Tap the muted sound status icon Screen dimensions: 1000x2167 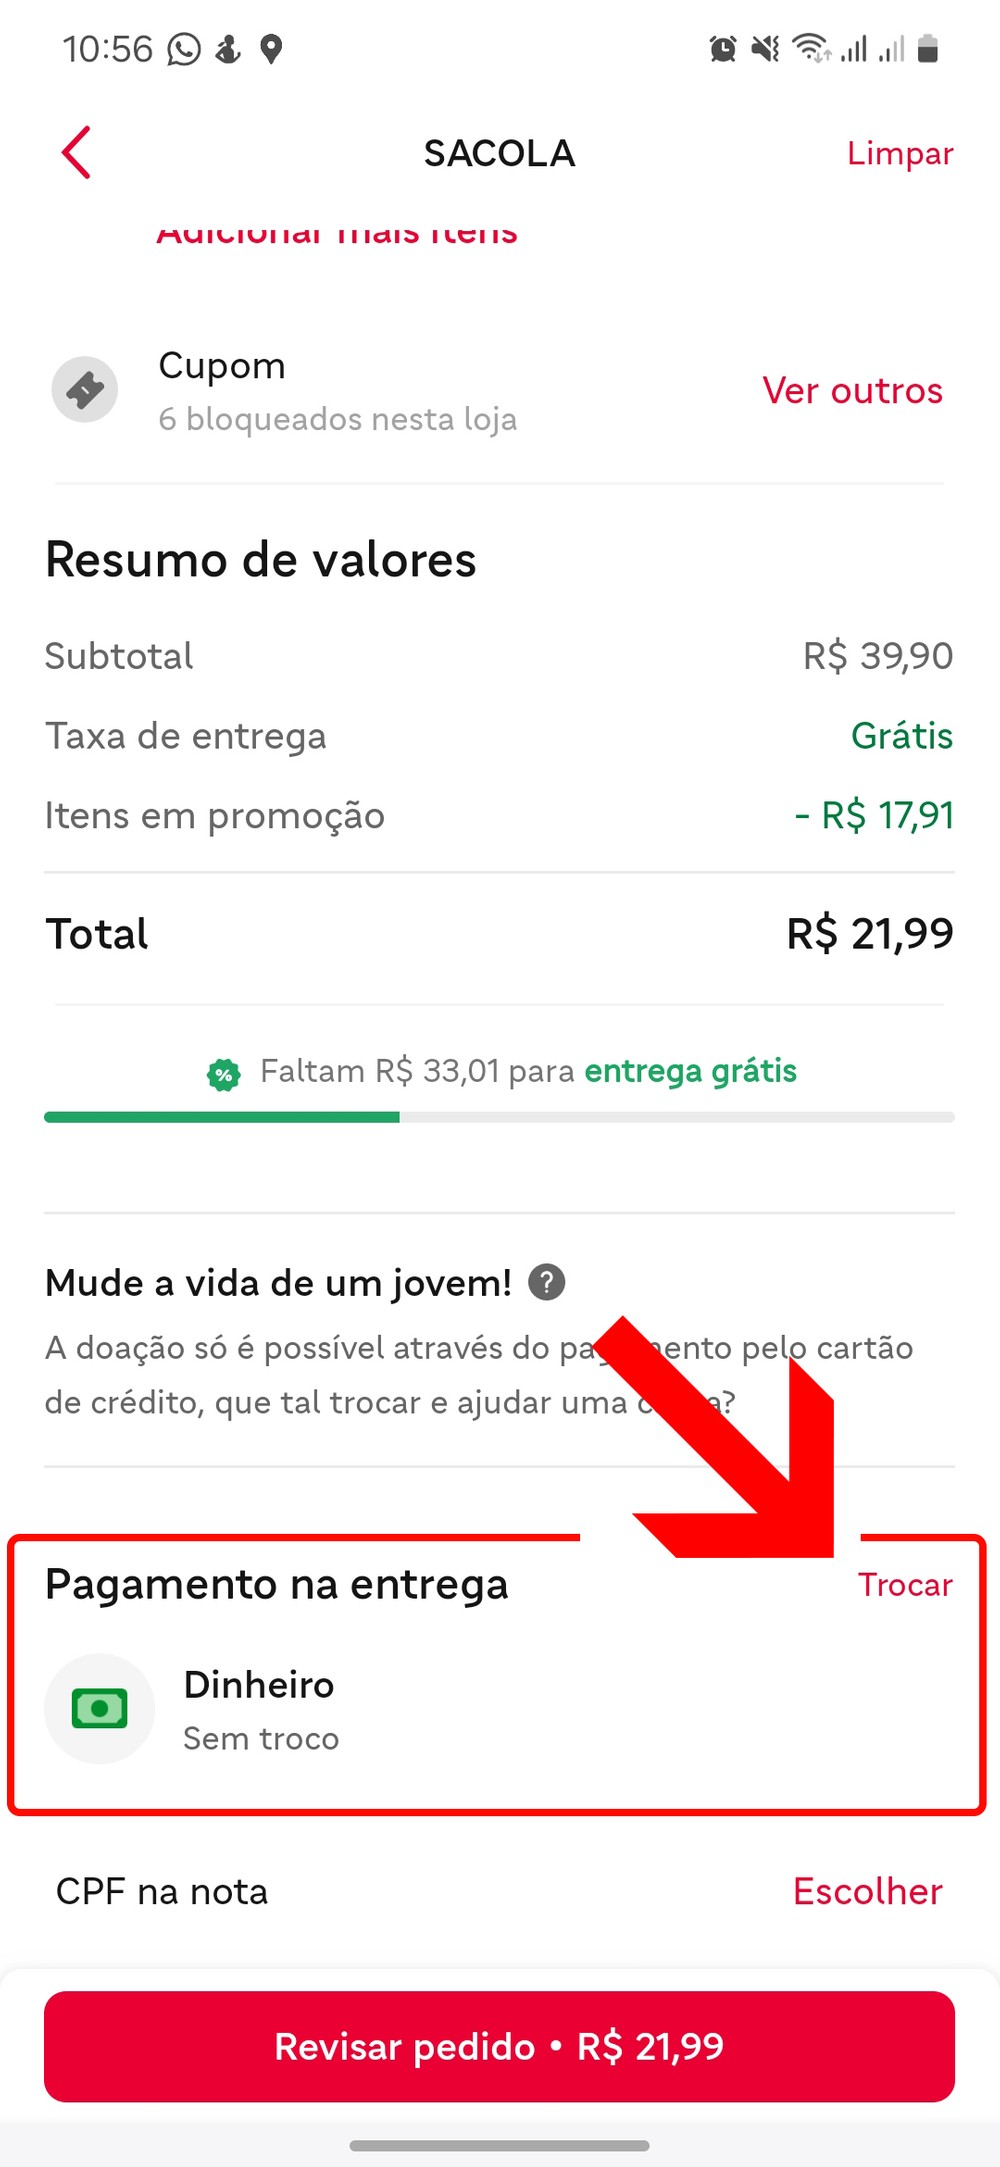click(765, 49)
